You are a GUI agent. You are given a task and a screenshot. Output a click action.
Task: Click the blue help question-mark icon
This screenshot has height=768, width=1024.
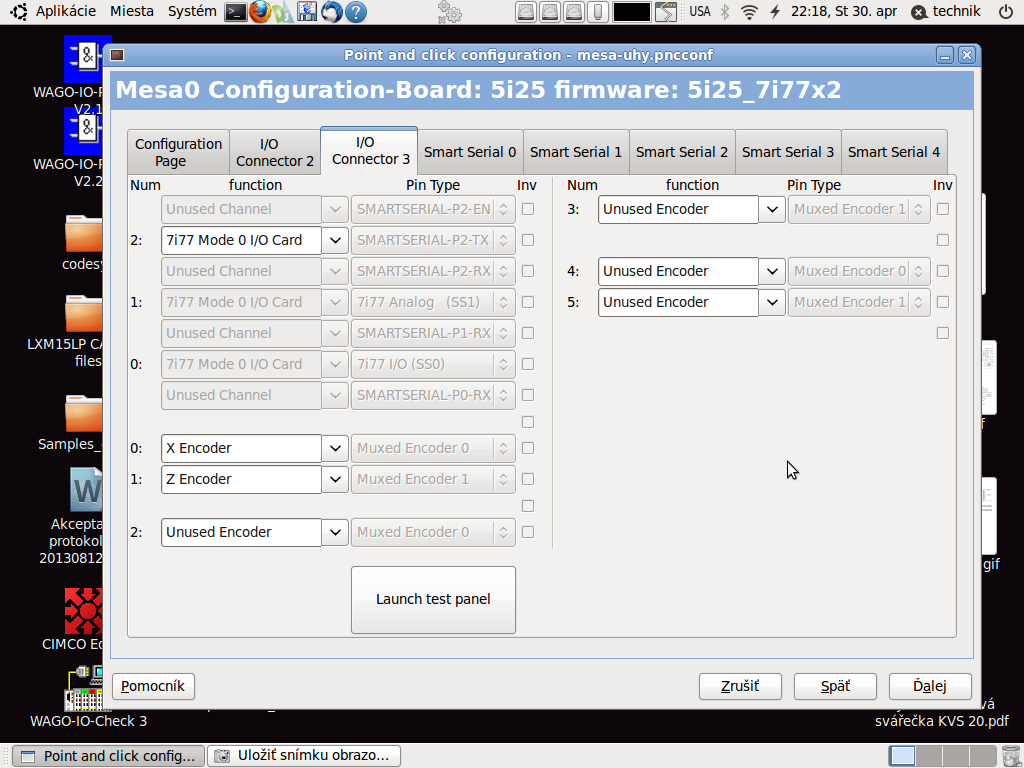[356, 12]
